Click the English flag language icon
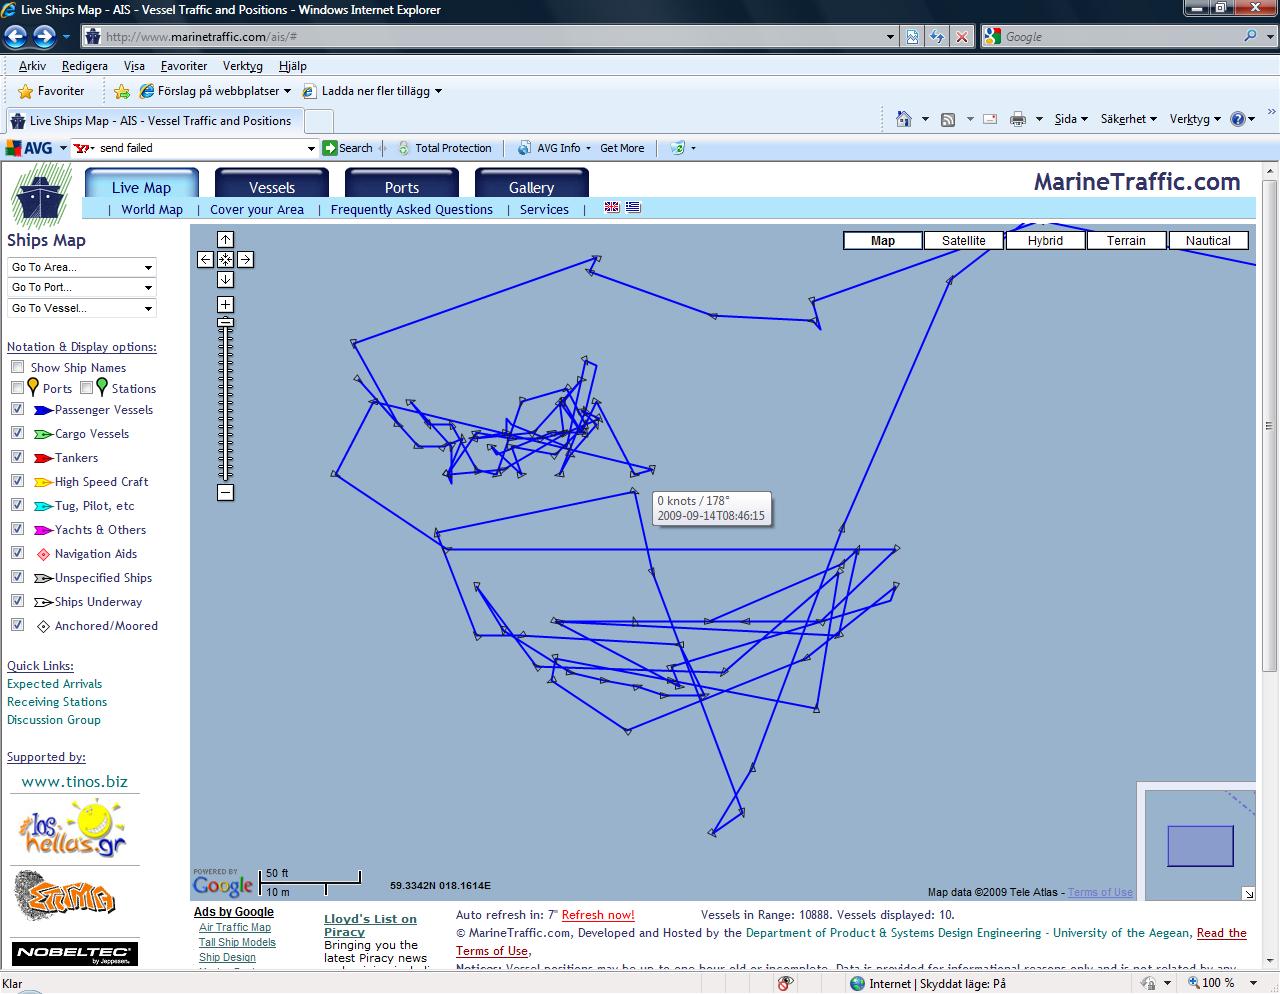 [x=612, y=208]
